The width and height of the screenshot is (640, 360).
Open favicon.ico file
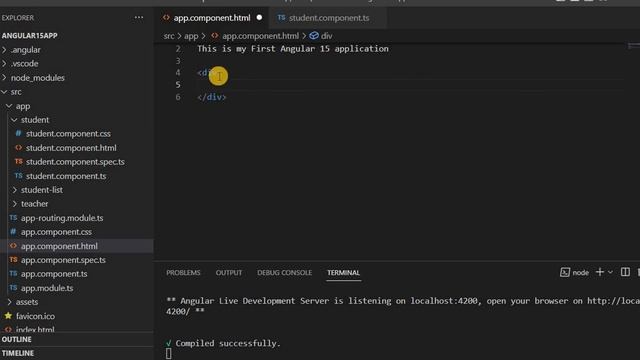pos(35,316)
